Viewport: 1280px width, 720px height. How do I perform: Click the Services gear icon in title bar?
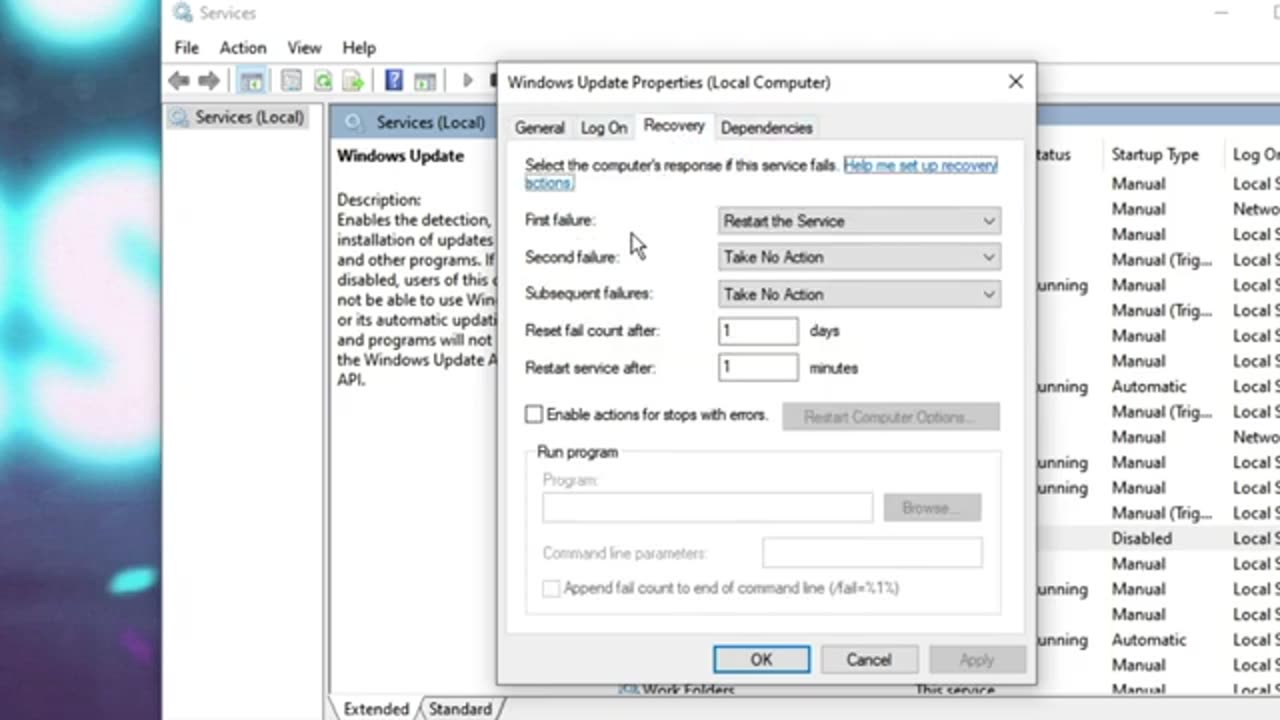pyautogui.click(x=183, y=13)
